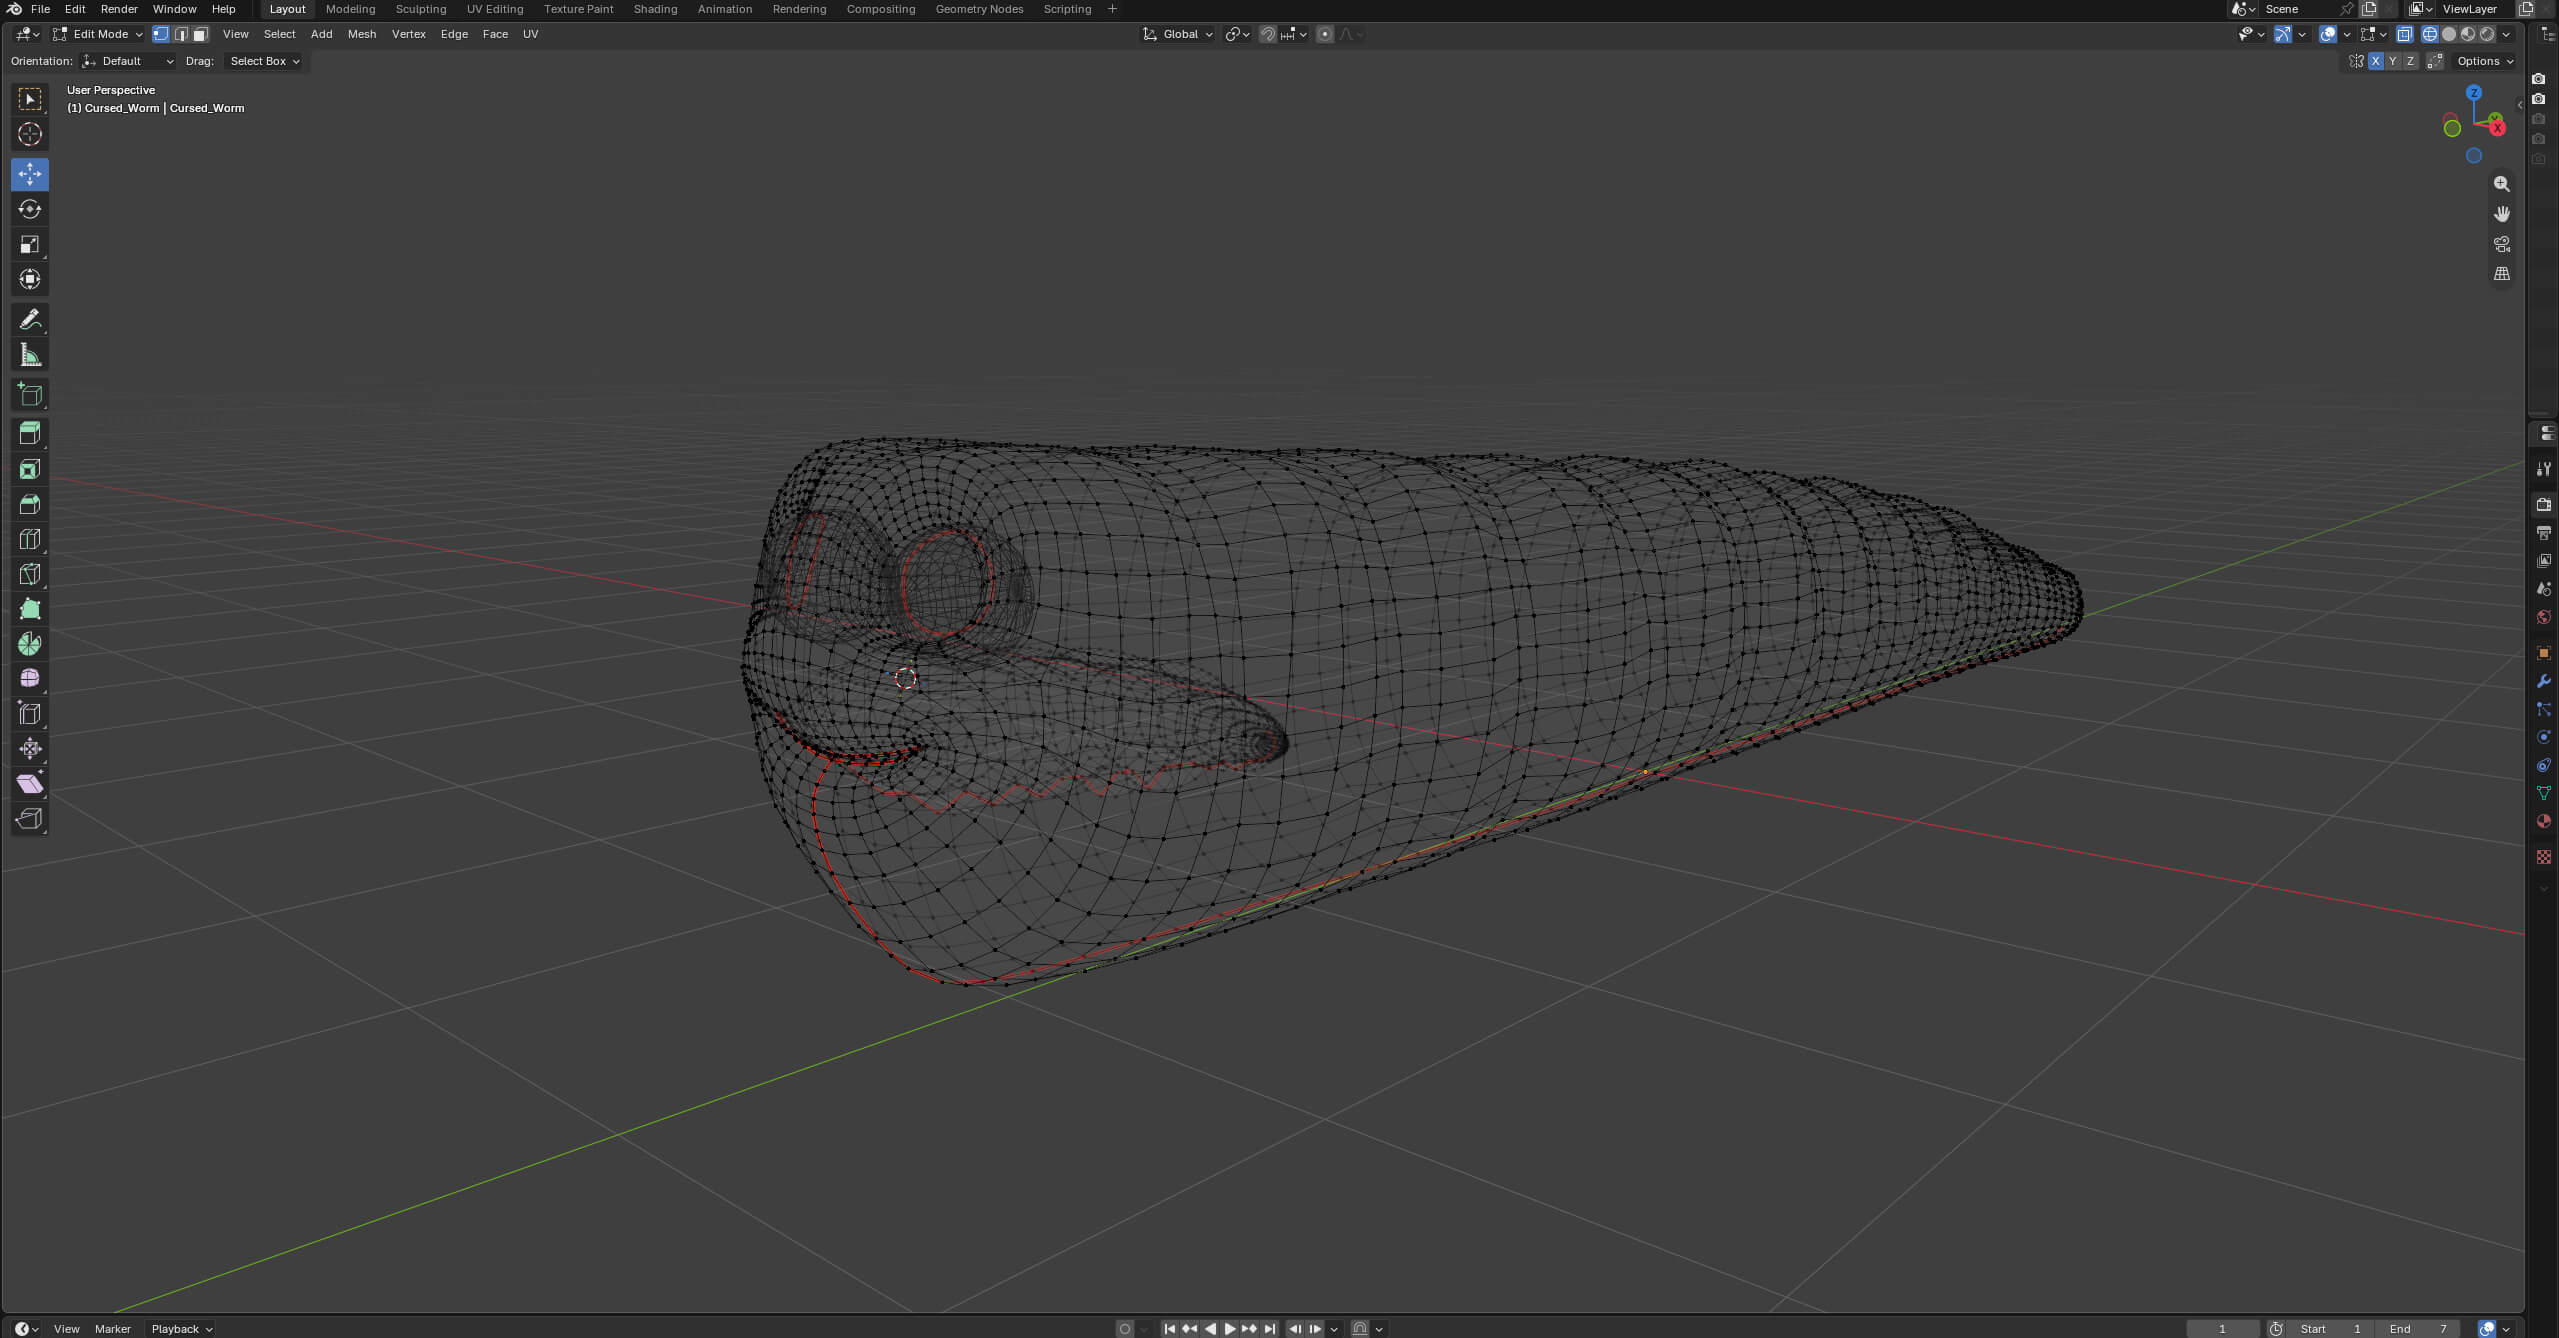
Task: Toggle viewport overlays visibility
Action: pos(2327,34)
